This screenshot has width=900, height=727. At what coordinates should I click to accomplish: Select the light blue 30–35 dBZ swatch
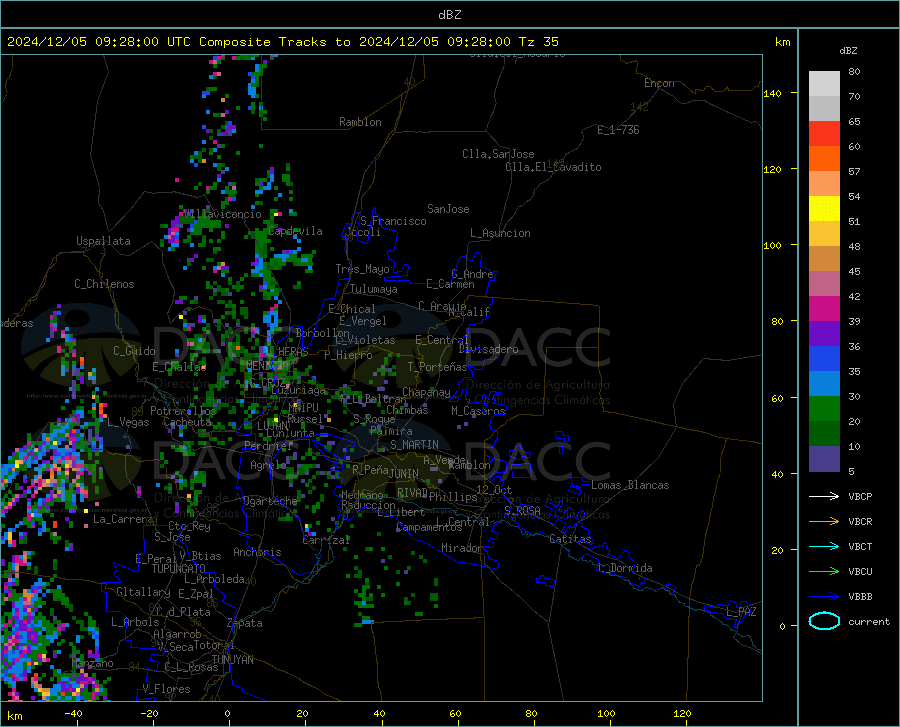pos(824,384)
